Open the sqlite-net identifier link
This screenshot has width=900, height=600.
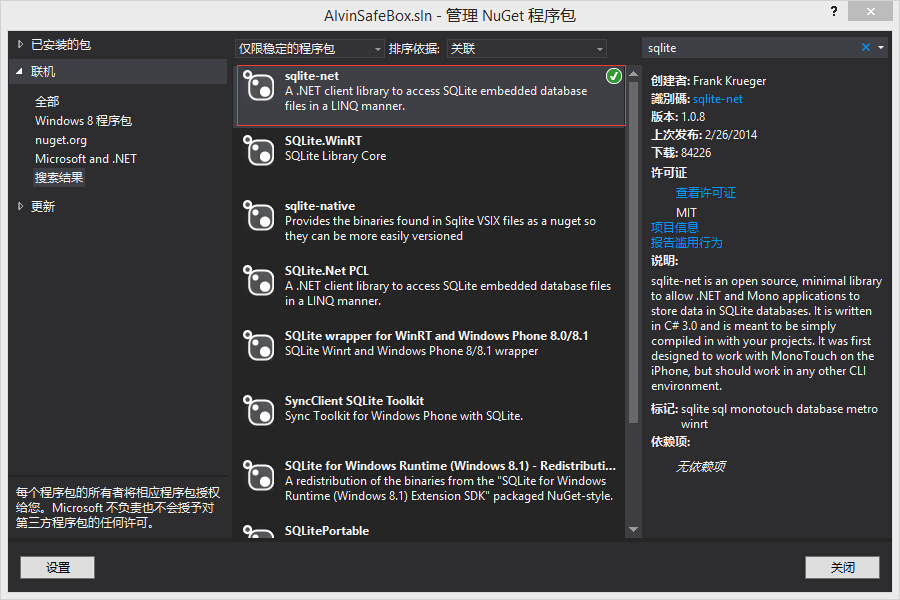coord(717,99)
